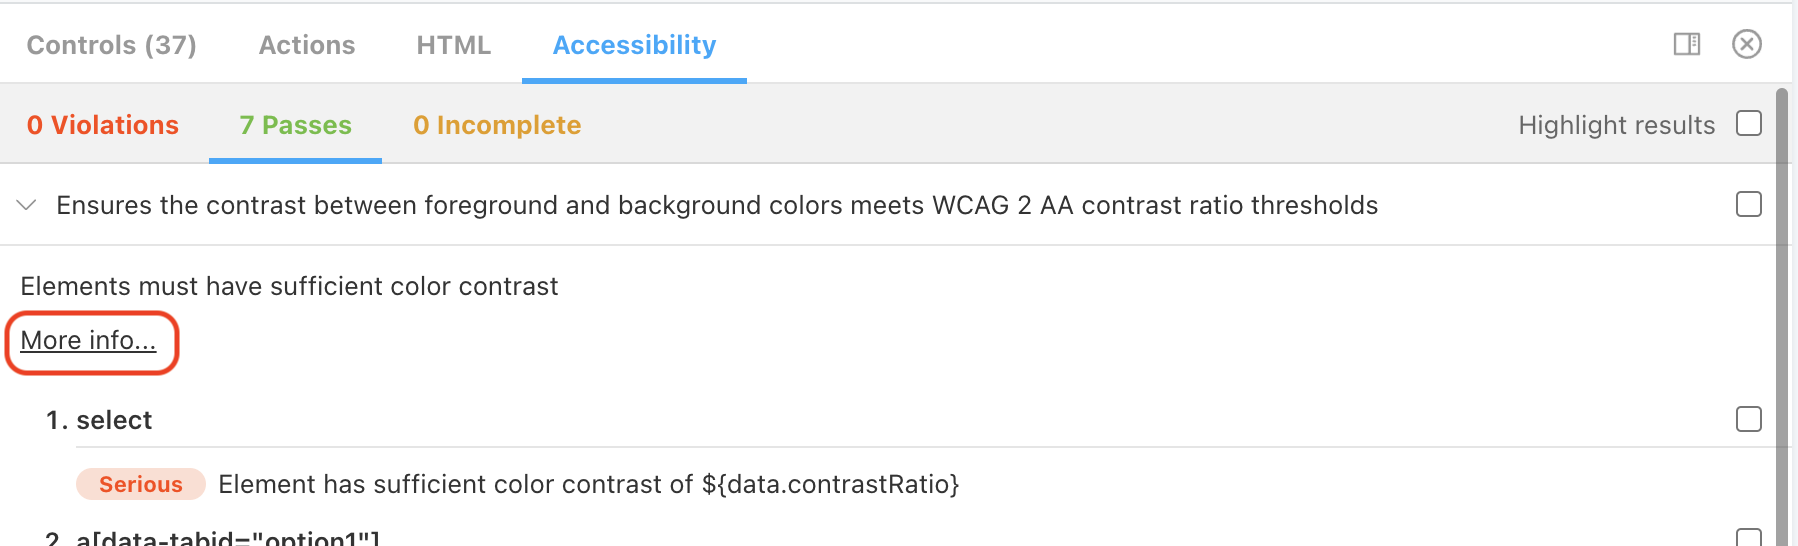The width and height of the screenshot is (1798, 546).
Task: Tick the color contrast rule checkbox
Action: click(x=1749, y=204)
